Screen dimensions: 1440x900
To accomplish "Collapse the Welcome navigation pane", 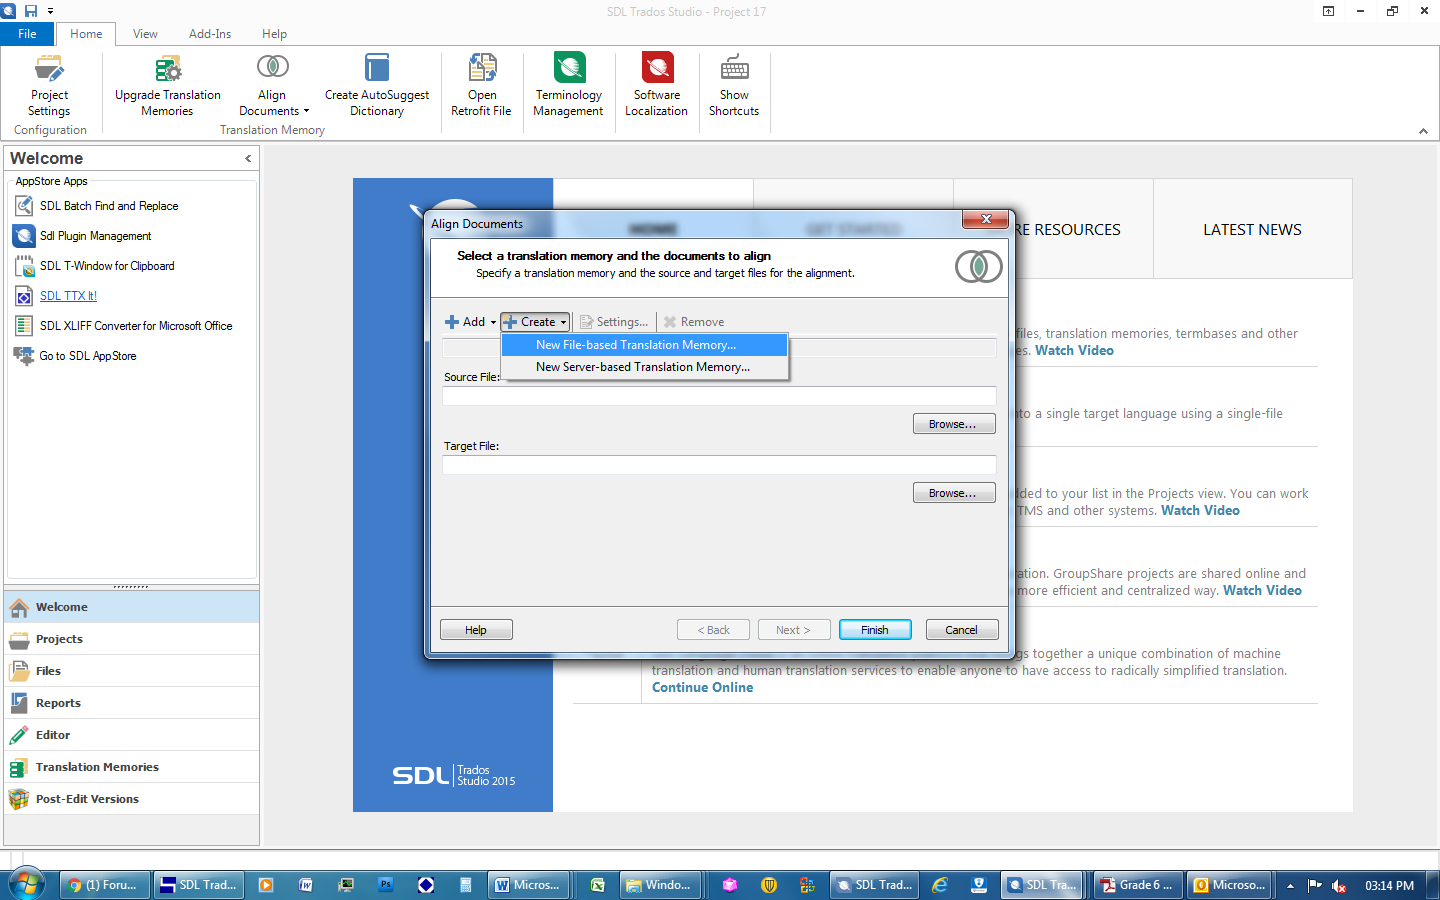I will click(248, 158).
